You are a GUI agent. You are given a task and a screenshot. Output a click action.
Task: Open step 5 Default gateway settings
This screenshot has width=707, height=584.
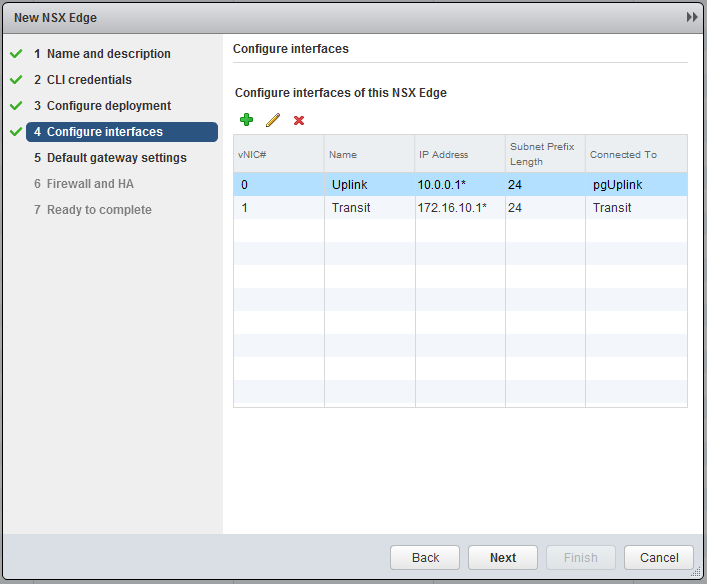pos(116,158)
